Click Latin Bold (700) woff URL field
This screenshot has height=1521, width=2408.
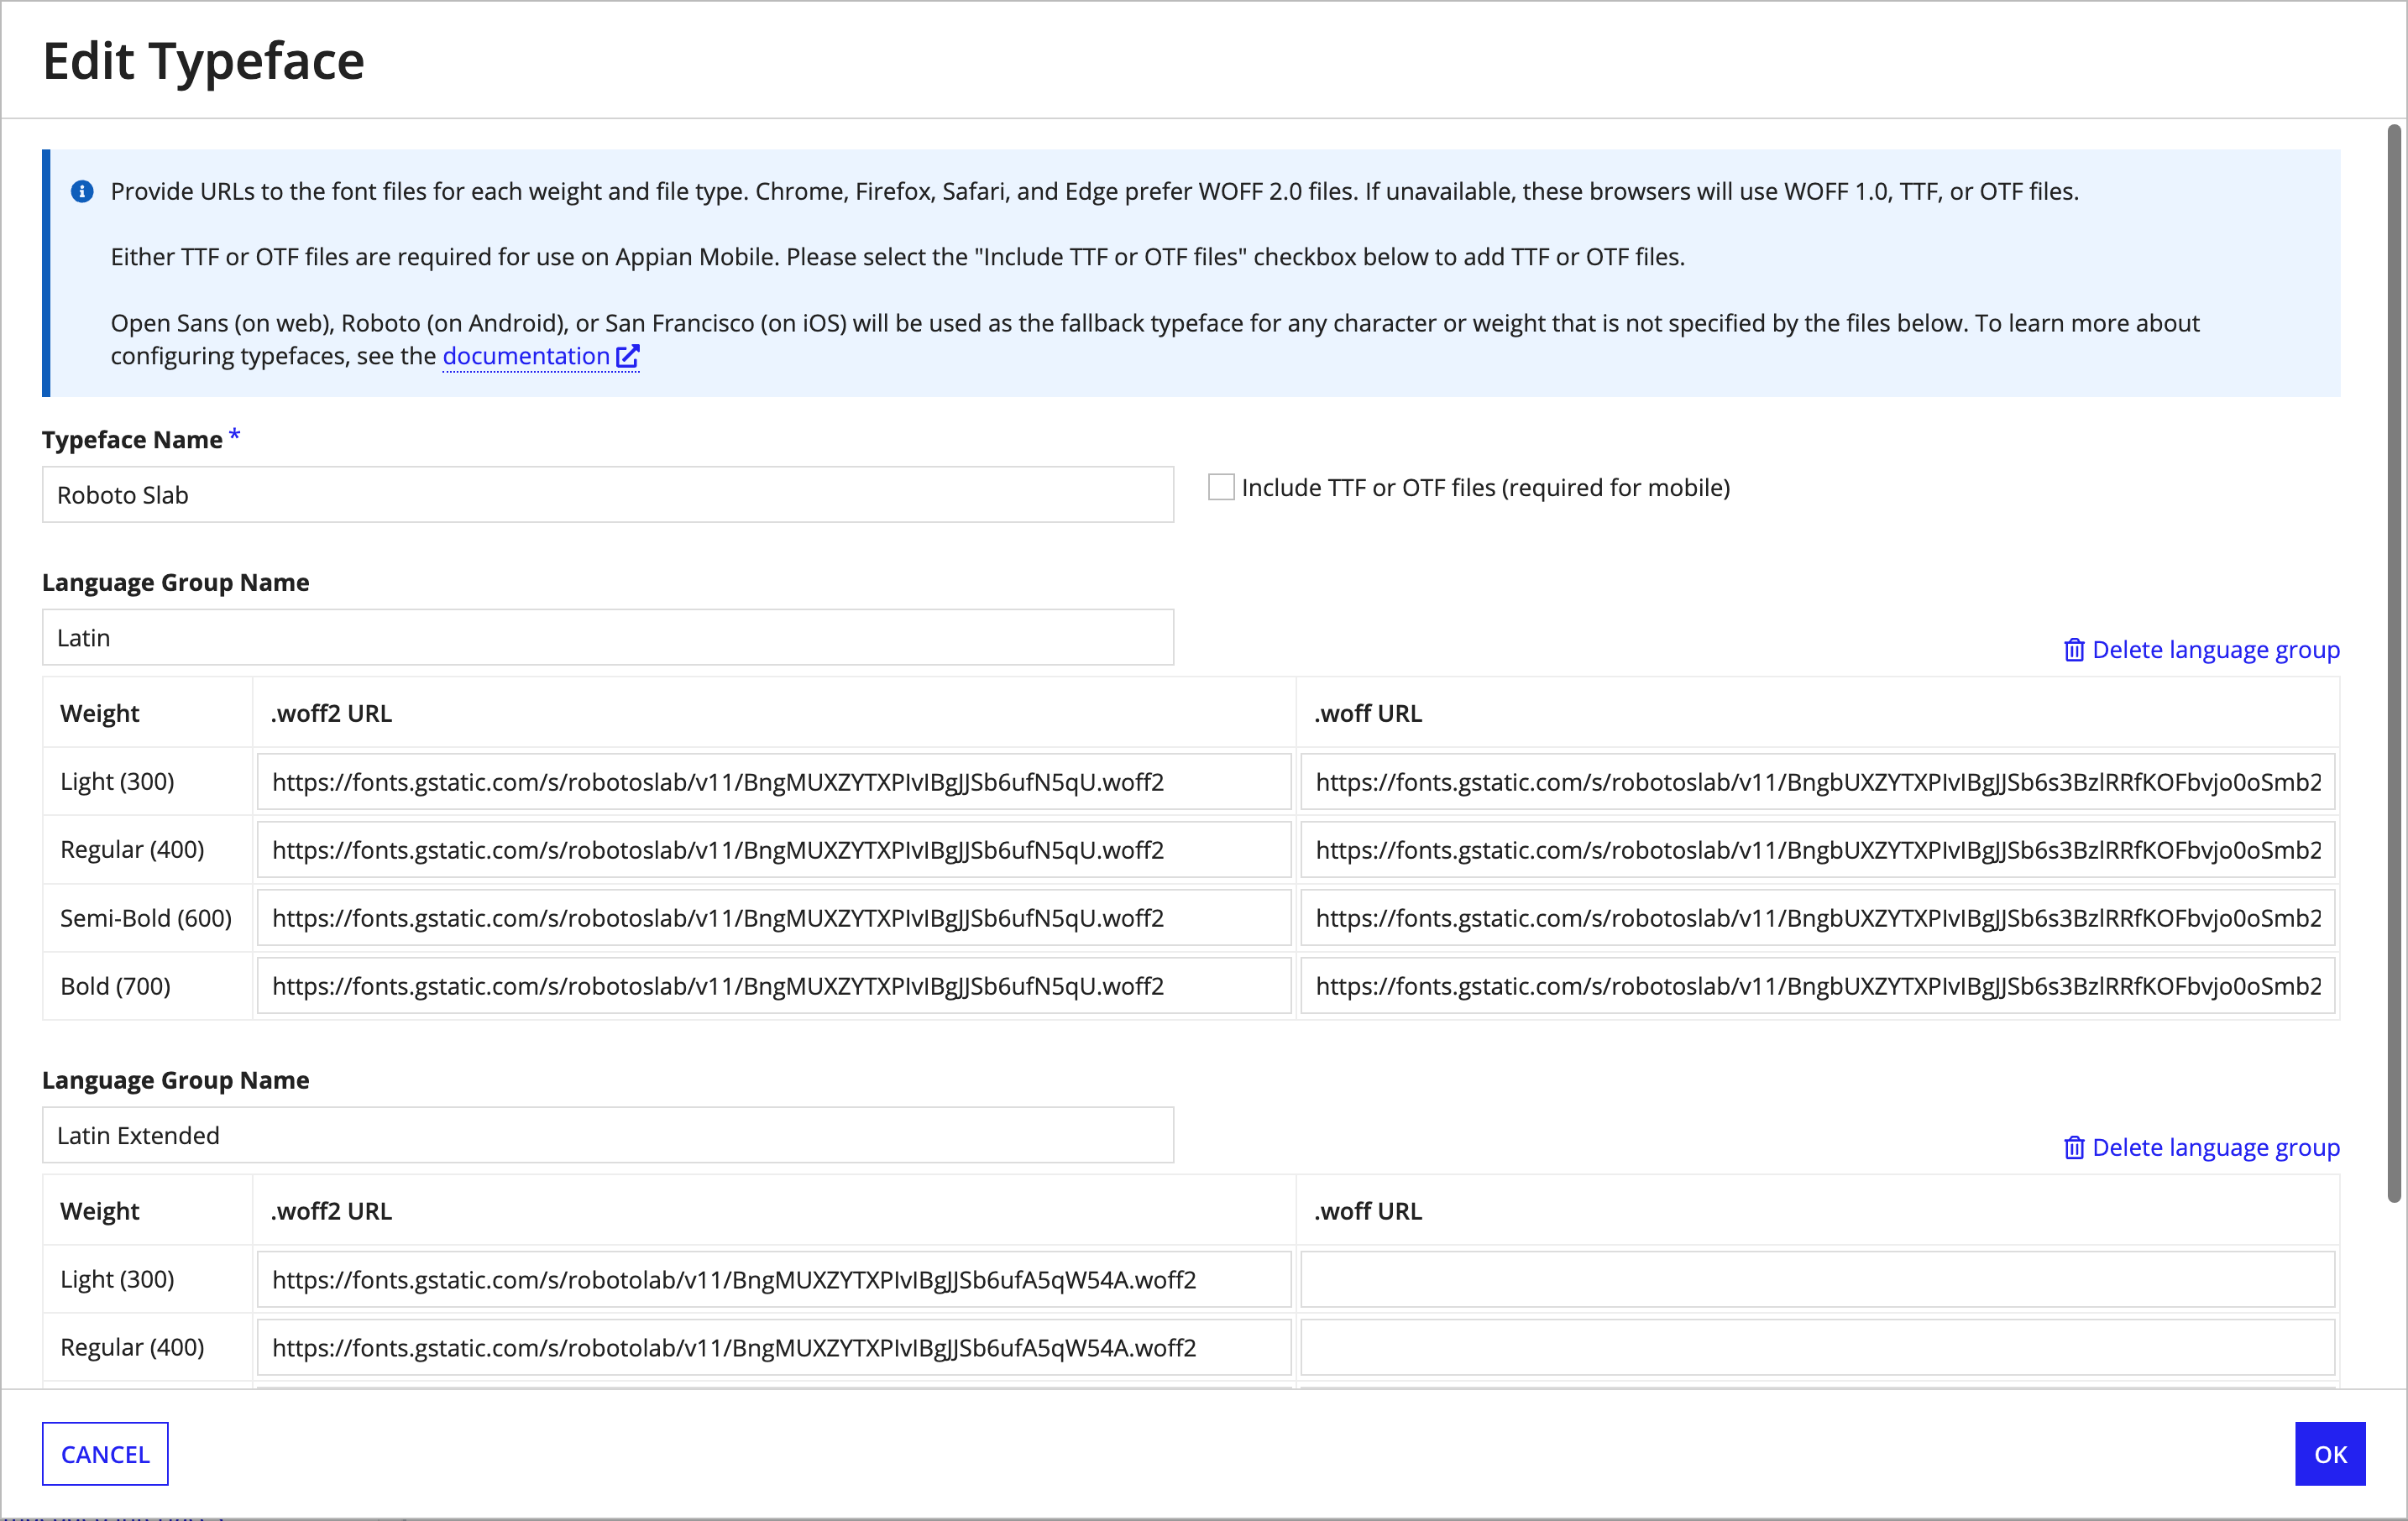1818,985
